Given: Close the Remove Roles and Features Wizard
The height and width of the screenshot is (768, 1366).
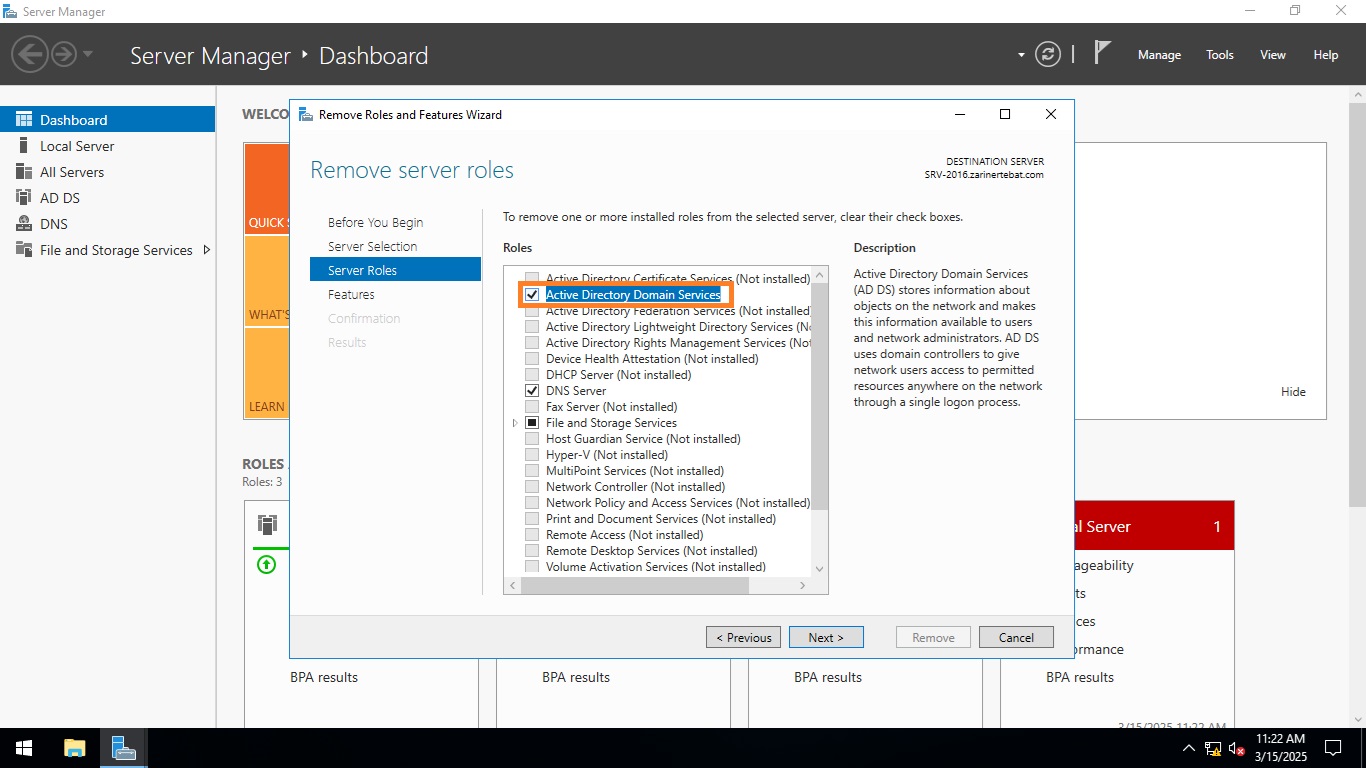Looking at the screenshot, I should click(1051, 114).
